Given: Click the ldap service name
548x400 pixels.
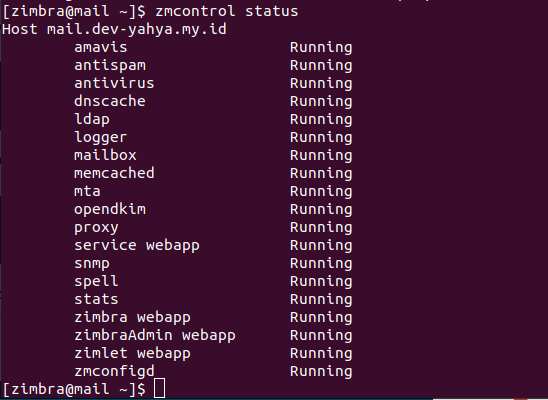Looking at the screenshot, I should (x=92, y=119).
